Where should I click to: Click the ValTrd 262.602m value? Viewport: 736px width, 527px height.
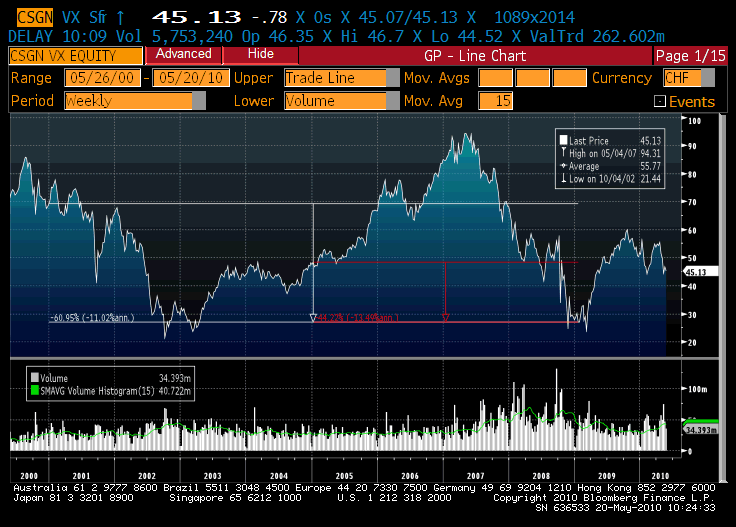coord(597,37)
